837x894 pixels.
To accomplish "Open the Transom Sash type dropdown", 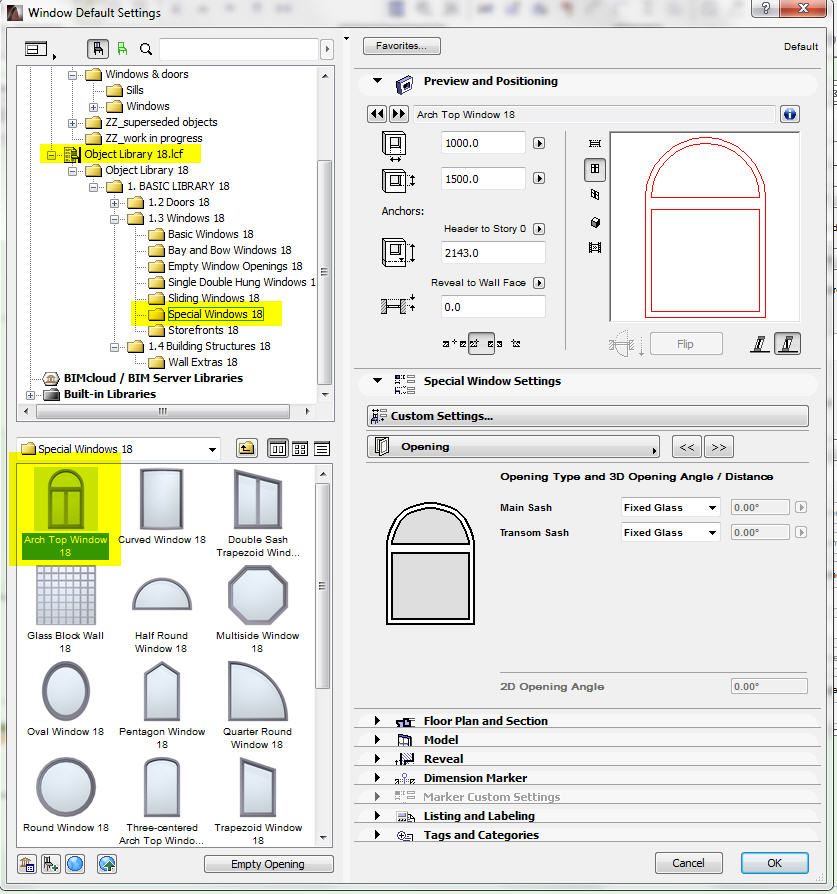I will 671,533.
